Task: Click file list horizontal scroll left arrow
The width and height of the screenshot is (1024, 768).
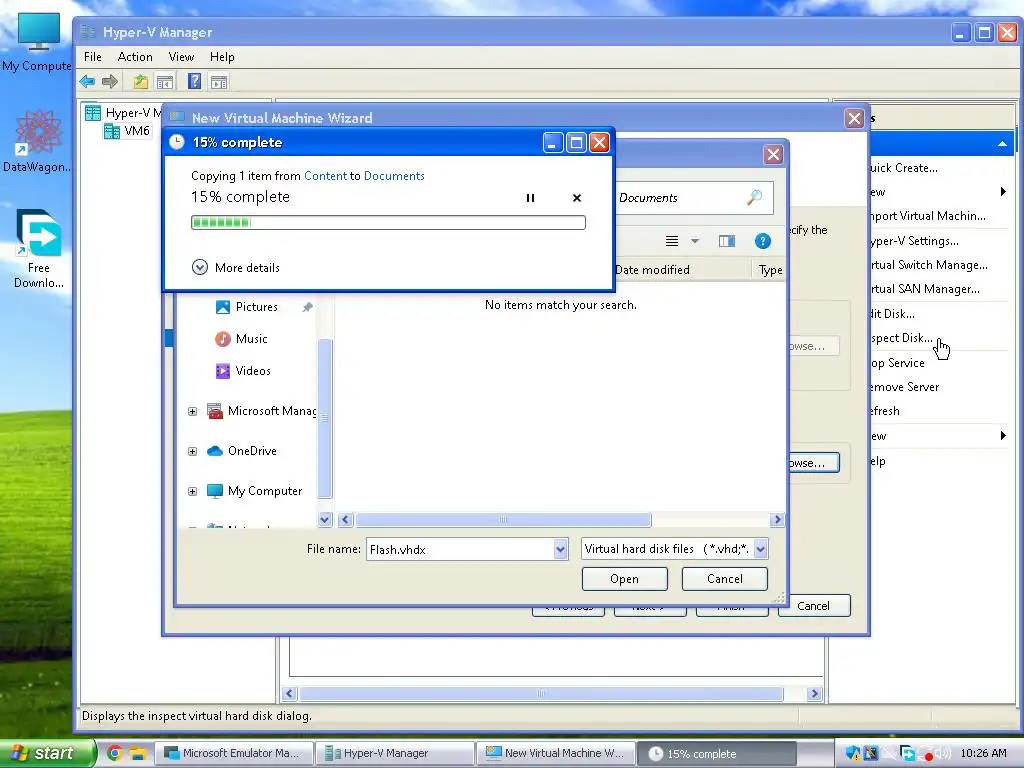Action: tap(346, 520)
